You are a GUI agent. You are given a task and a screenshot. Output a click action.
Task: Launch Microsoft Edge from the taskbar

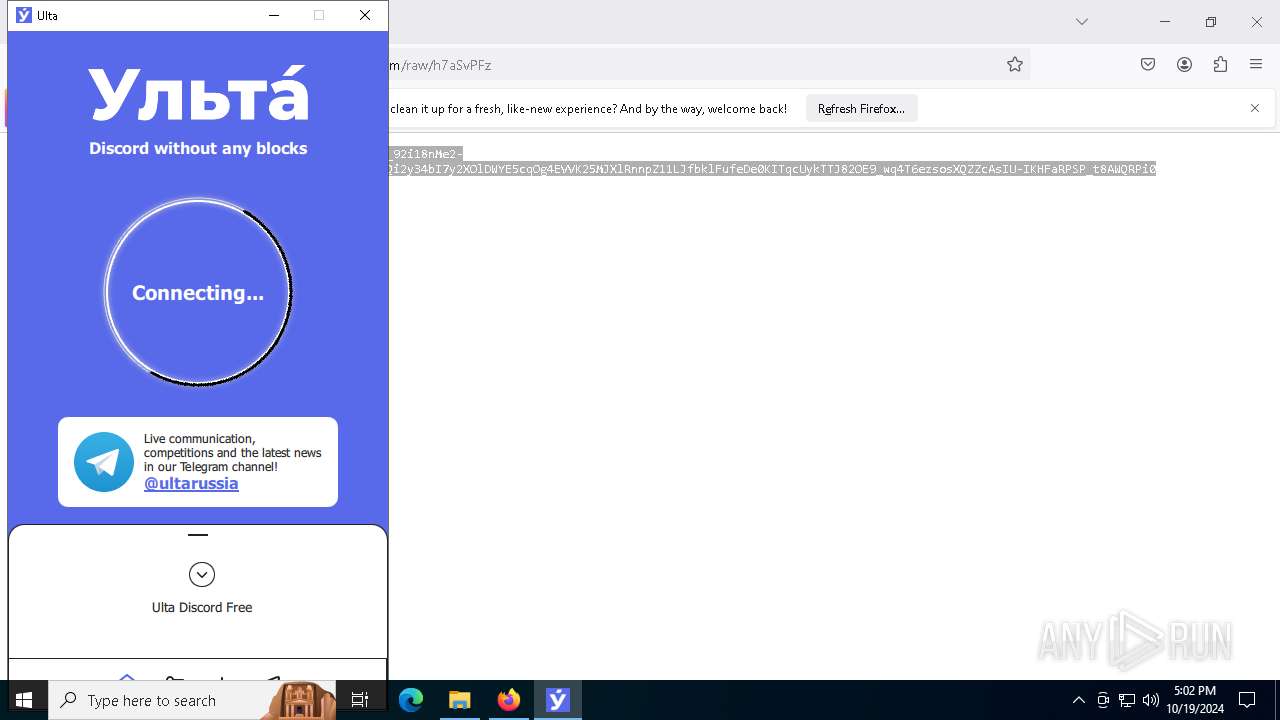[411, 700]
